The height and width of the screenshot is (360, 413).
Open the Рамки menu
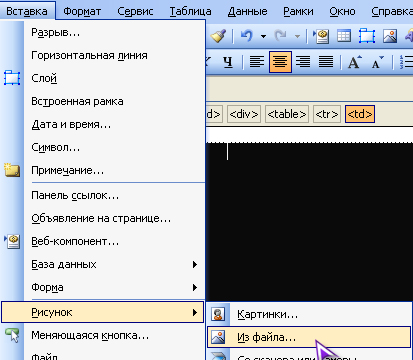[298, 11]
